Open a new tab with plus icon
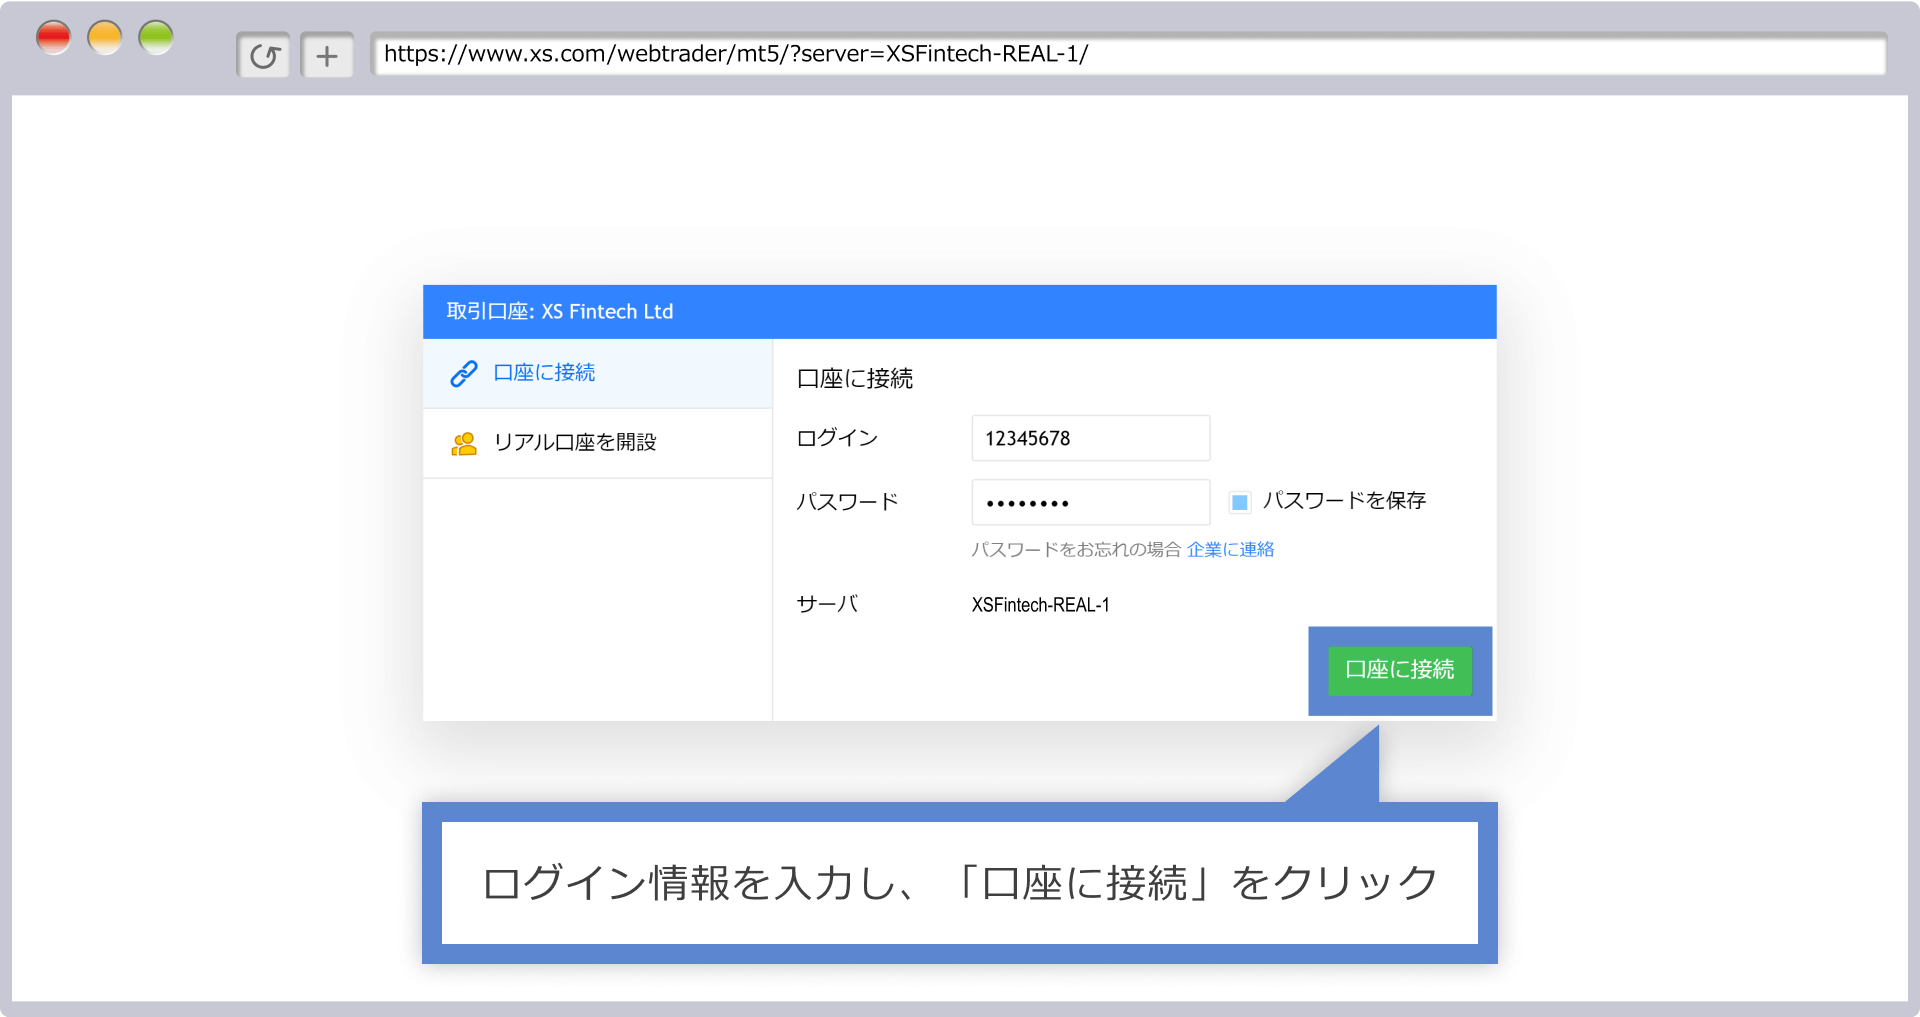 tap(327, 55)
